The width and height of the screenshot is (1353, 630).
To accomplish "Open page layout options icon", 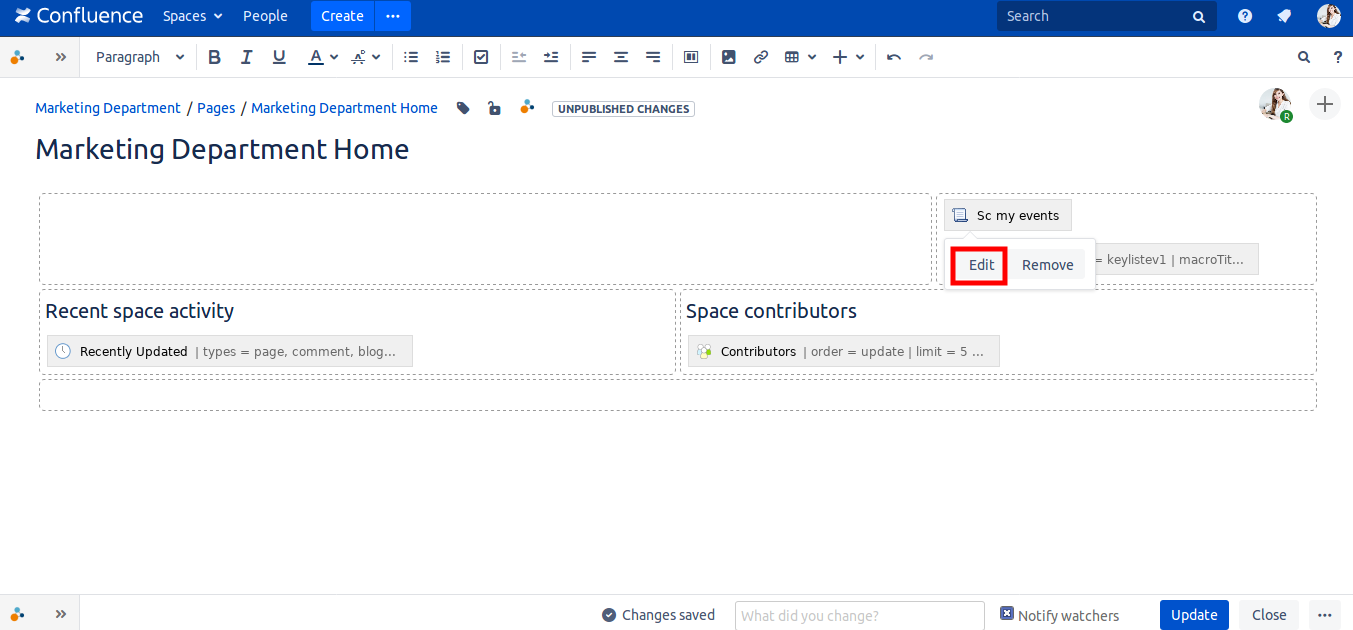I will [690, 57].
